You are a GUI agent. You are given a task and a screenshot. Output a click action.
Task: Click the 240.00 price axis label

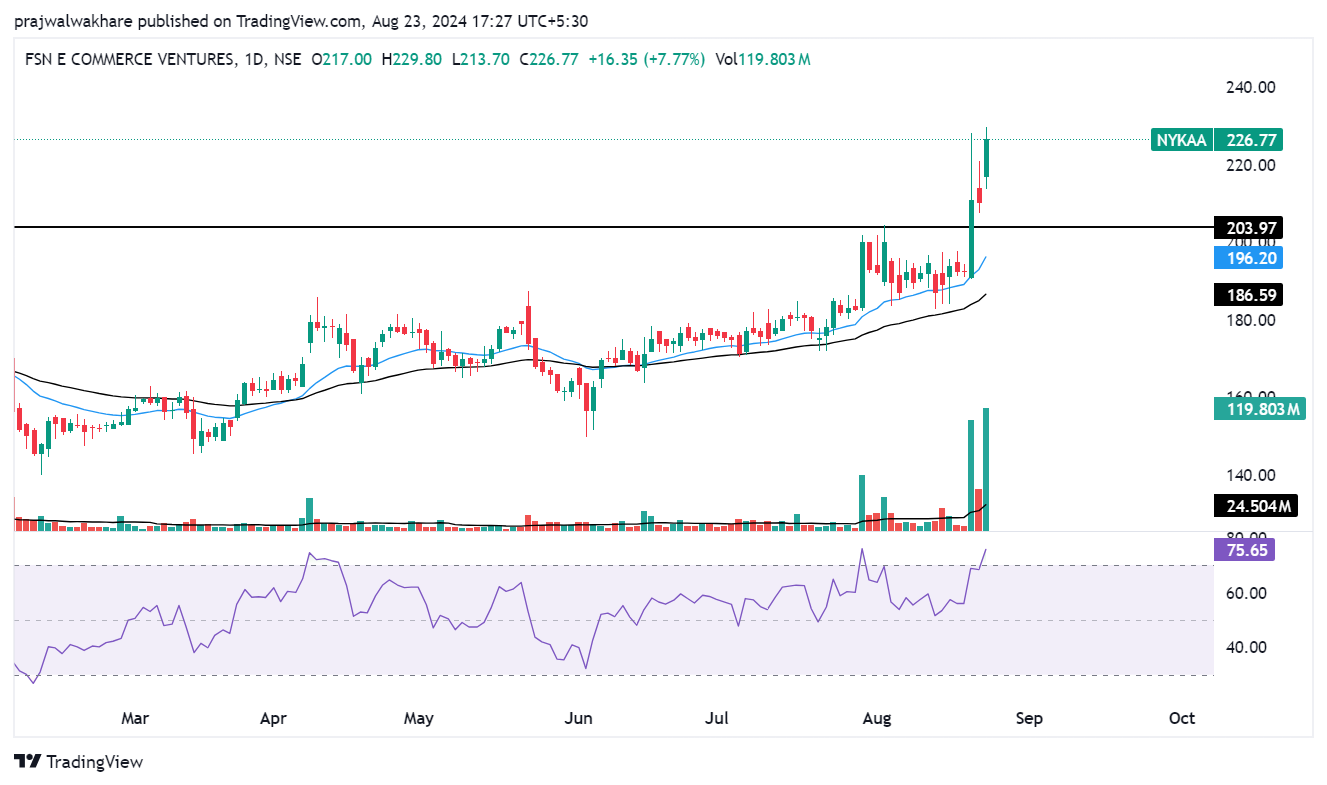tap(1250, 87)
